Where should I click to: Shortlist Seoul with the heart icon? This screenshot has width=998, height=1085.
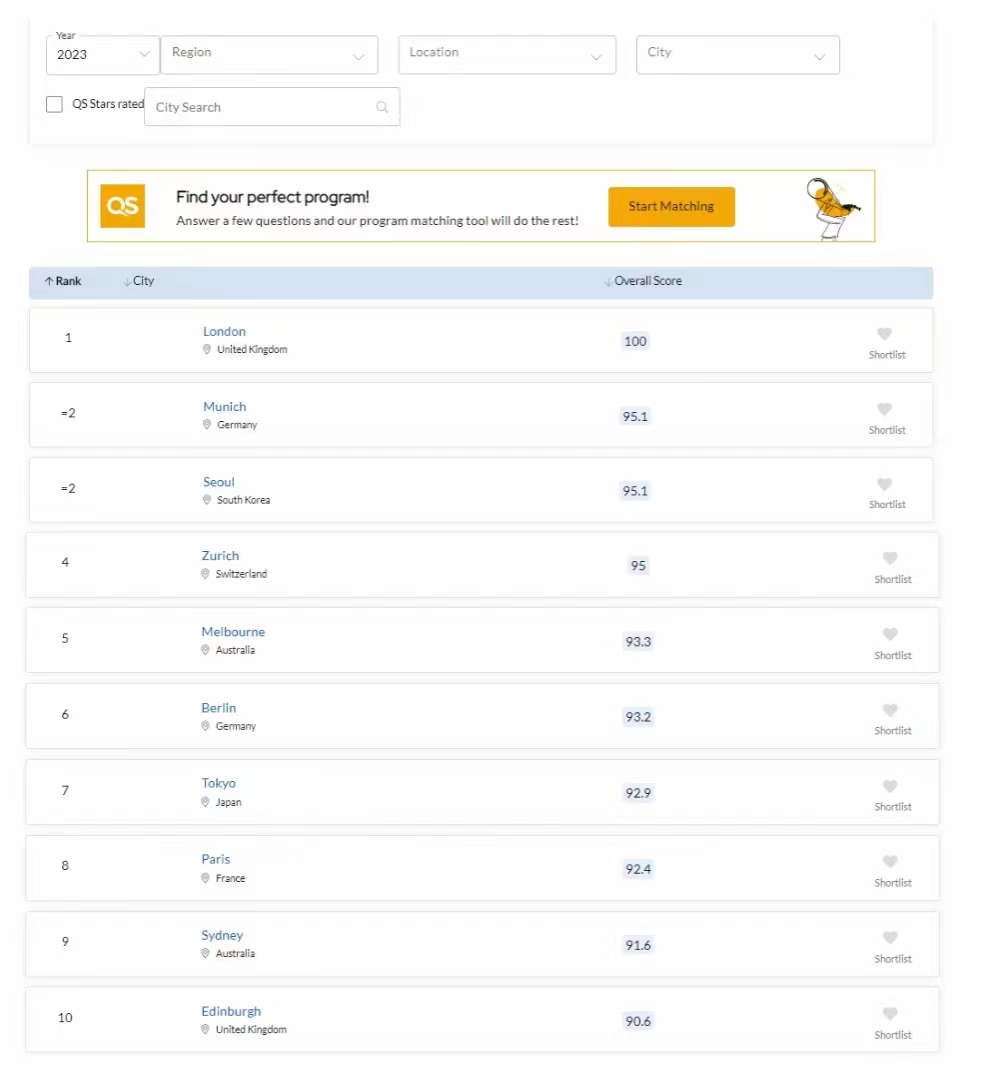click(x=884, y=484)
